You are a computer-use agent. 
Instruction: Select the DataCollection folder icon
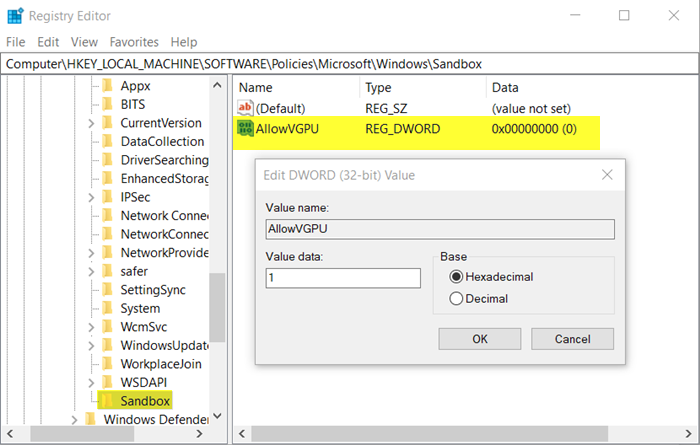(107, 141)
